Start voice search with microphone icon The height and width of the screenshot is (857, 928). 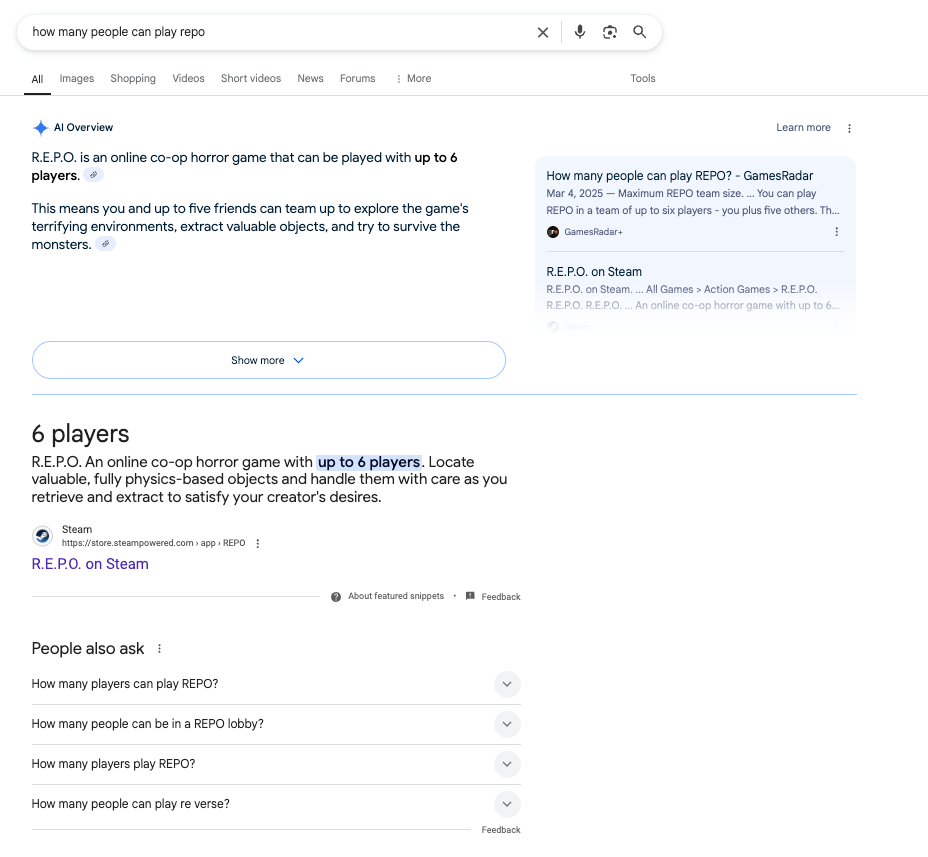click(580, 32)
